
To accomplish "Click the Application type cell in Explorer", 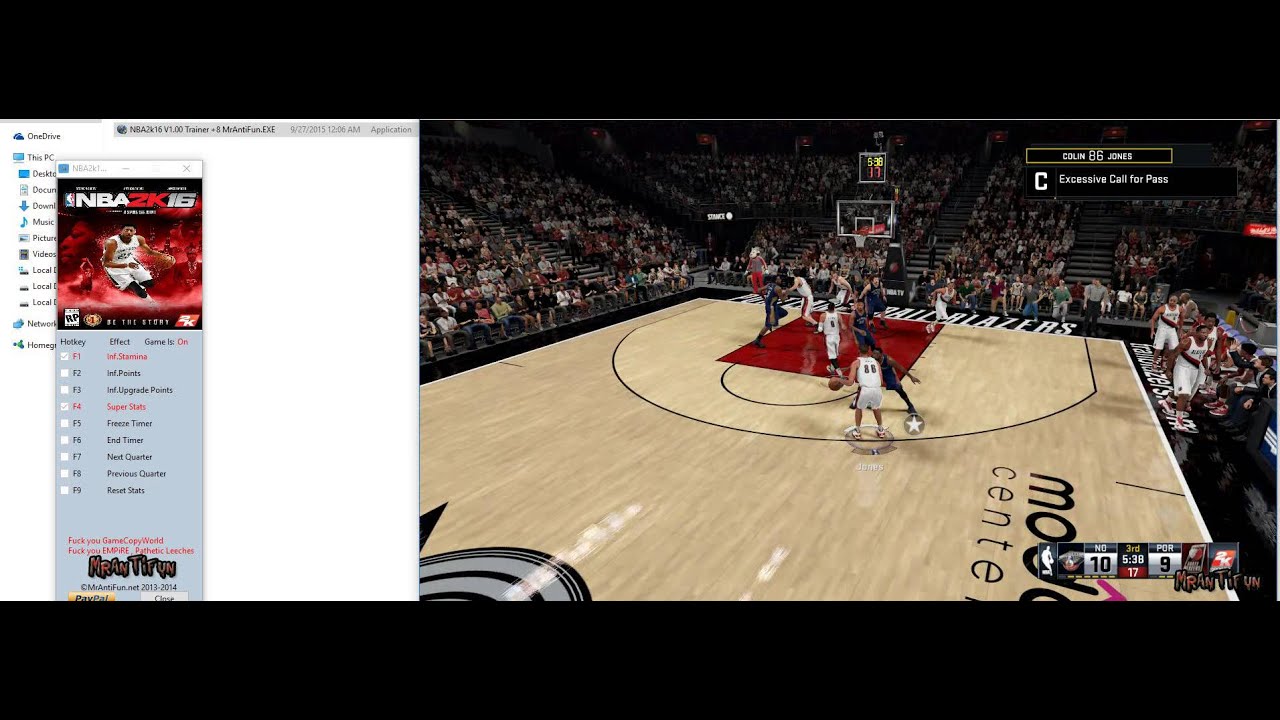I will click(391, 130).
